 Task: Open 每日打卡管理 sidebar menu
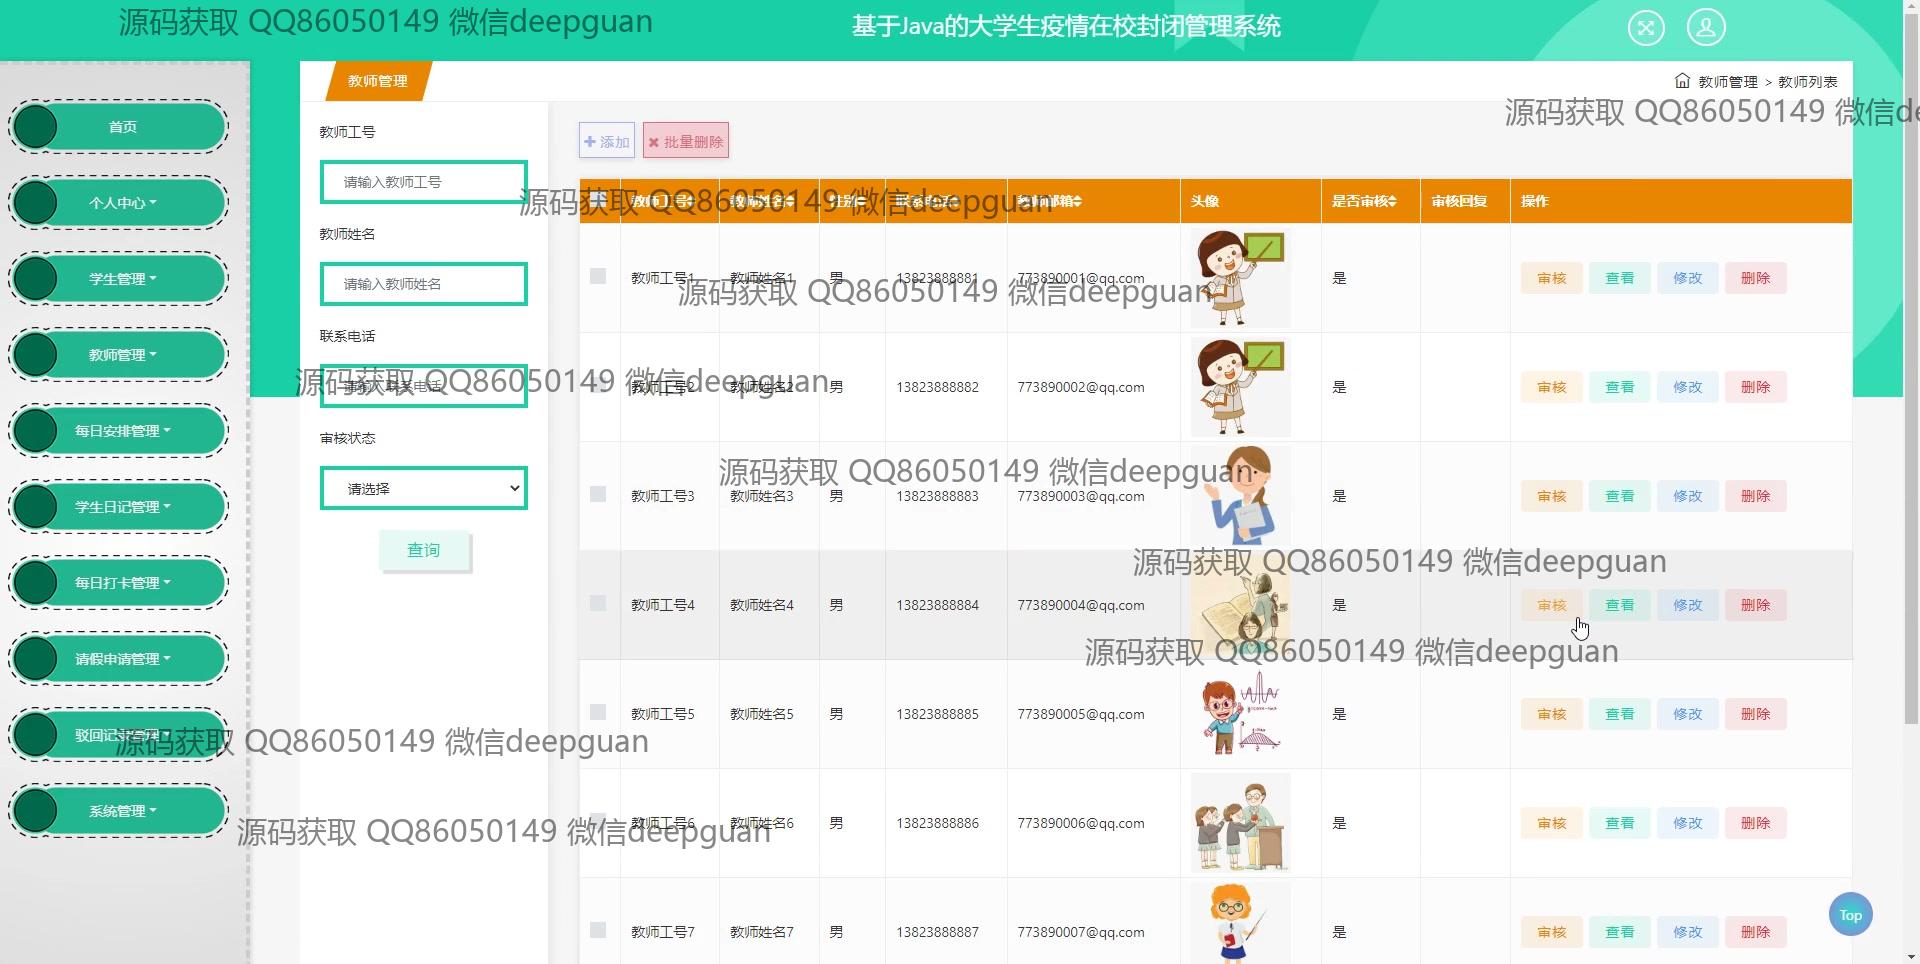click(x=122, y=583)
